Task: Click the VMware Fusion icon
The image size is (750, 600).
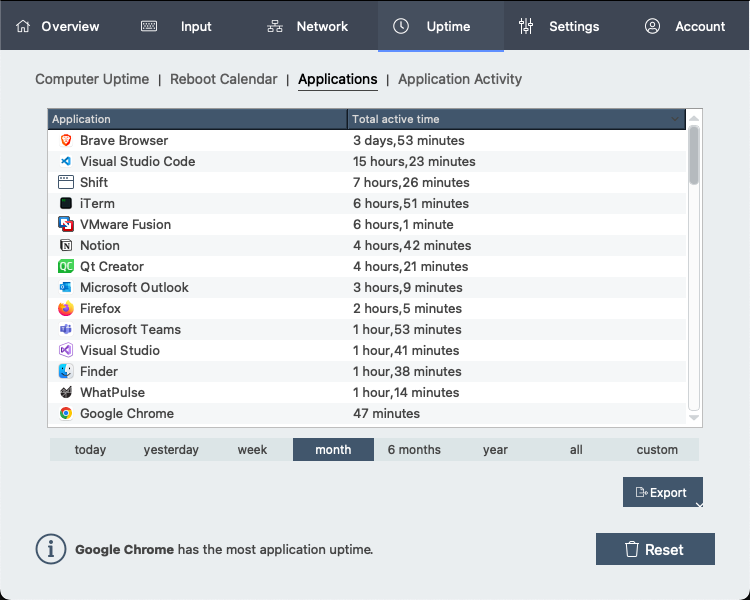Action: tap(66, 225)
